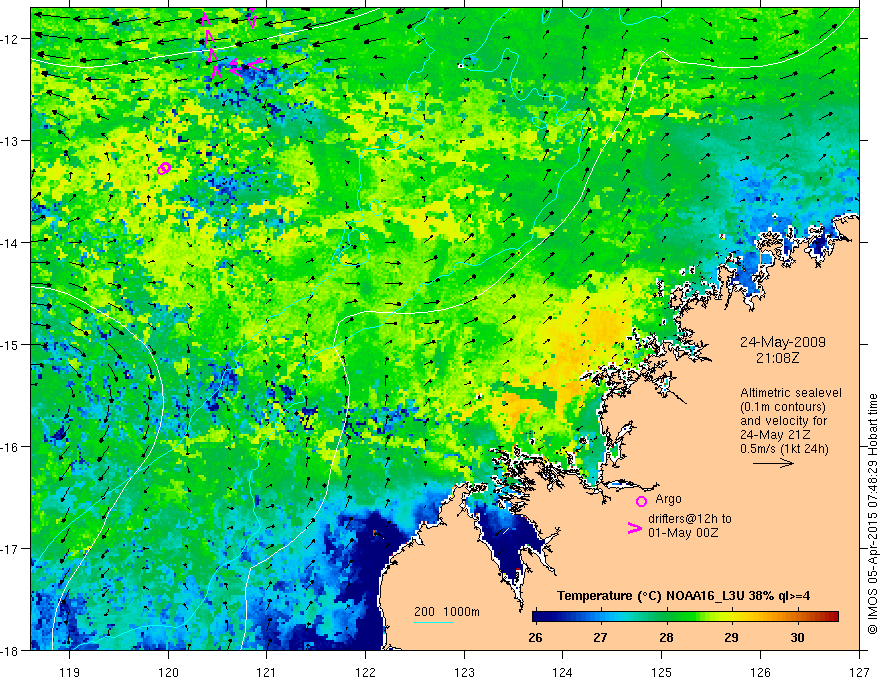This screenshot has height=680, width=880.
Task: Click the colorbar tick label '26'
Action: point(535,637)
